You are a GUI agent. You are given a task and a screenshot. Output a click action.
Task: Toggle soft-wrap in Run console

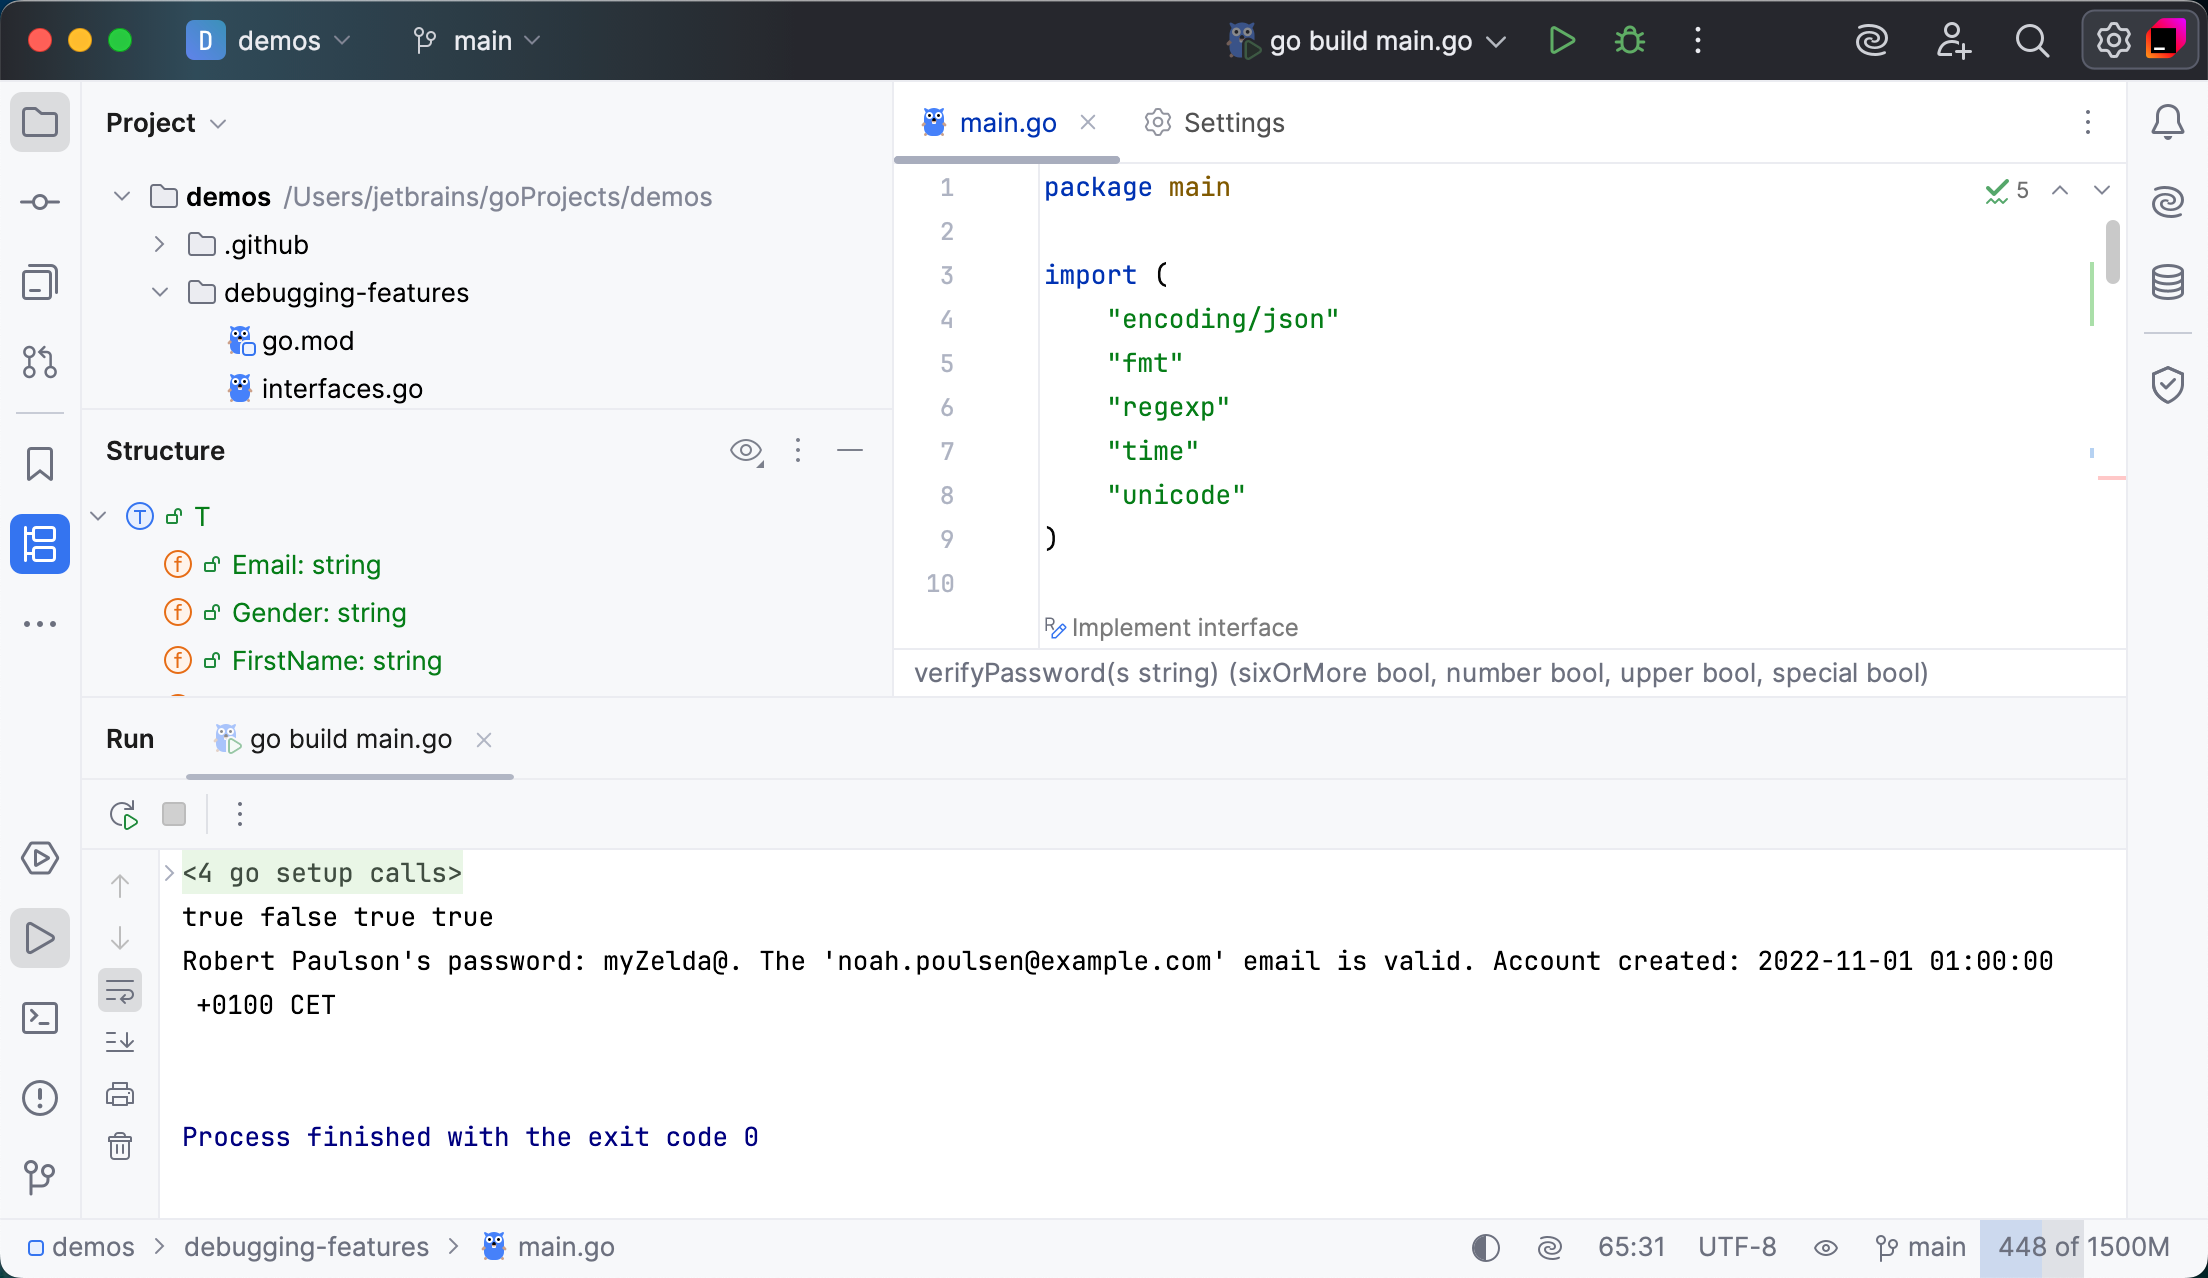click(120, 991)
